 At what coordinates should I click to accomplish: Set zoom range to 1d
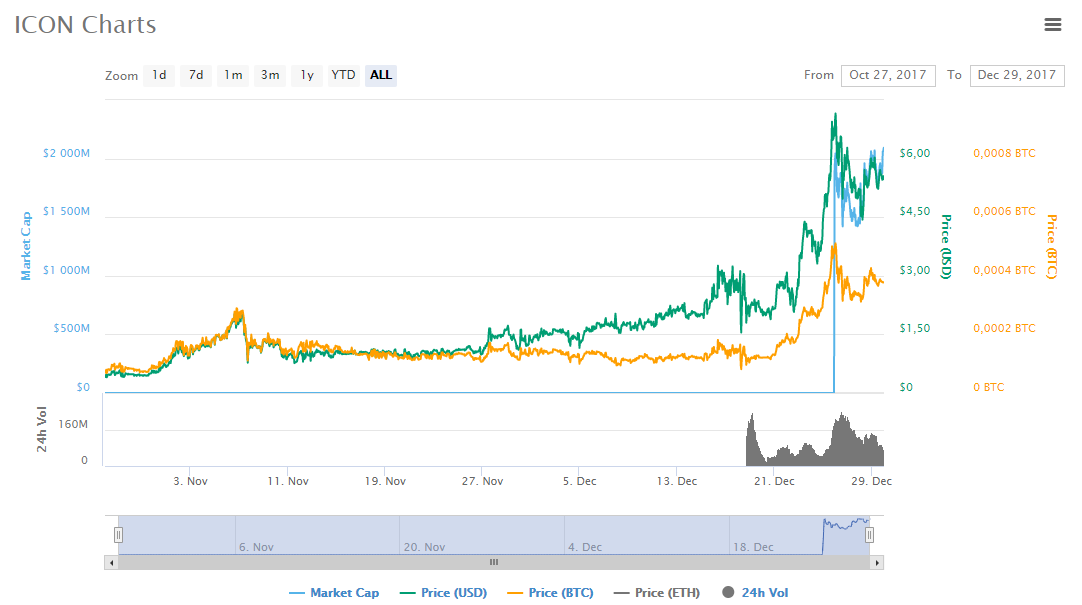[159, 75]
